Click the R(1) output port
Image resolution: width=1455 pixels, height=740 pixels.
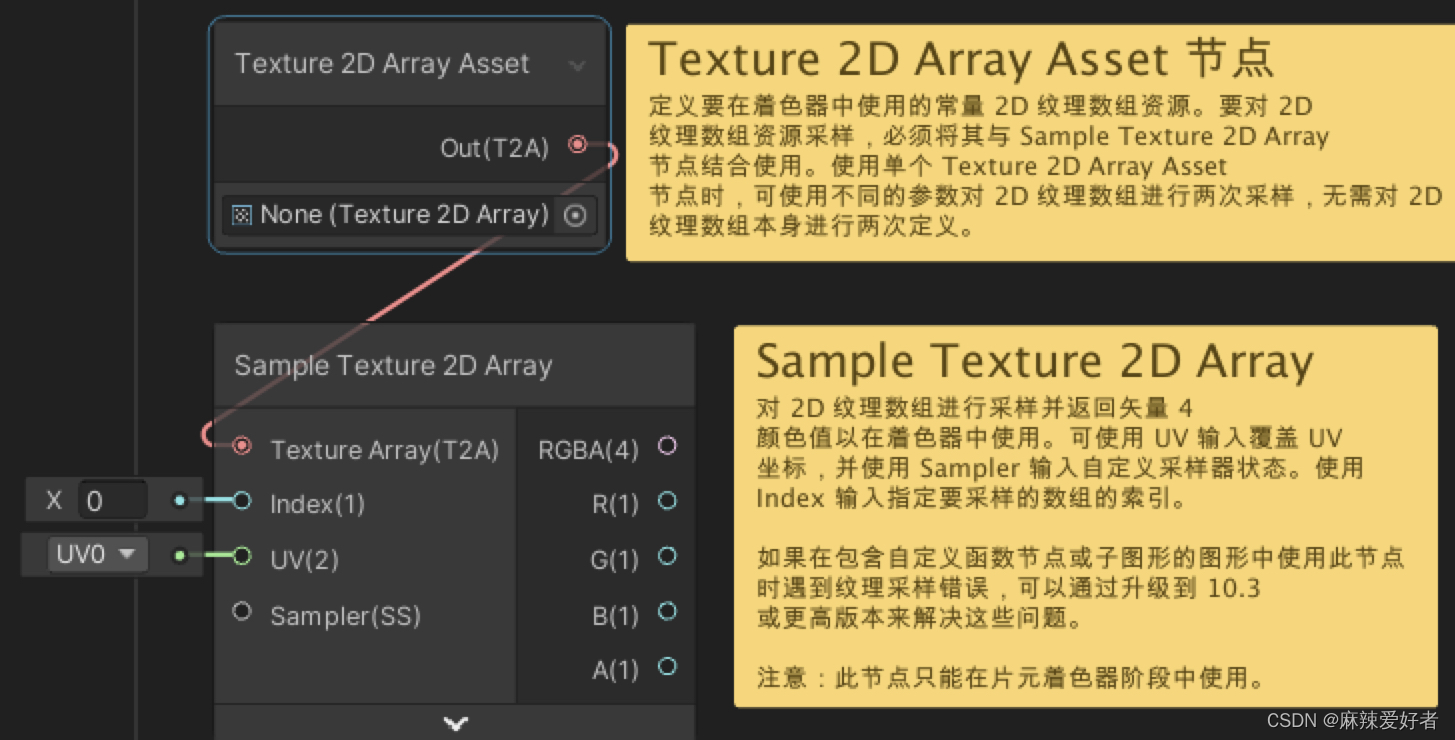[667, 501]
